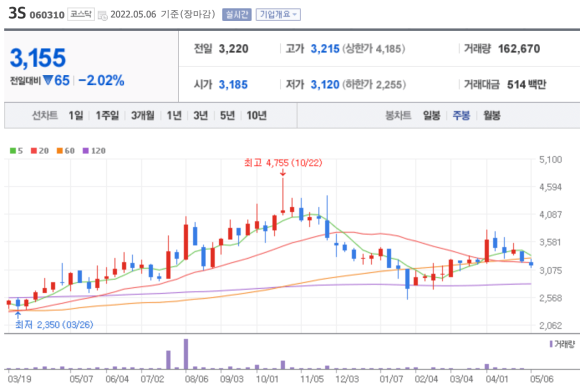
Task: Click the 거래량 volume legend marker
Action: (x=551, y=344)
